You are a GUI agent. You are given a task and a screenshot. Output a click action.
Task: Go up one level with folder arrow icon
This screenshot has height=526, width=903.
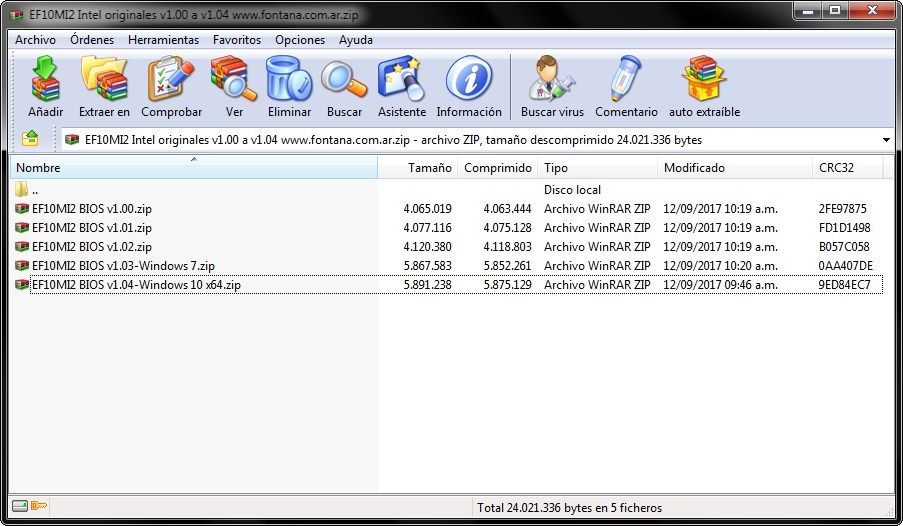pos(30,138)
